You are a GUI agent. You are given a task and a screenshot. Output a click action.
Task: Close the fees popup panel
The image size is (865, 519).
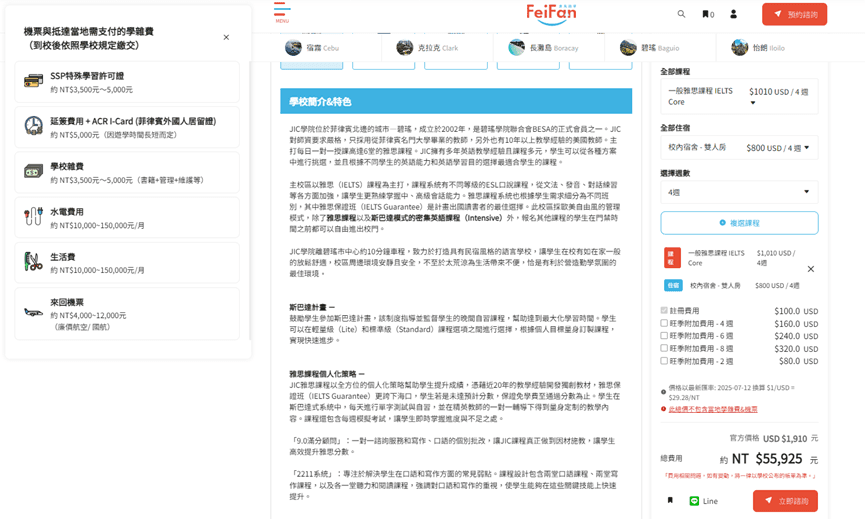[x=226, y=38]
